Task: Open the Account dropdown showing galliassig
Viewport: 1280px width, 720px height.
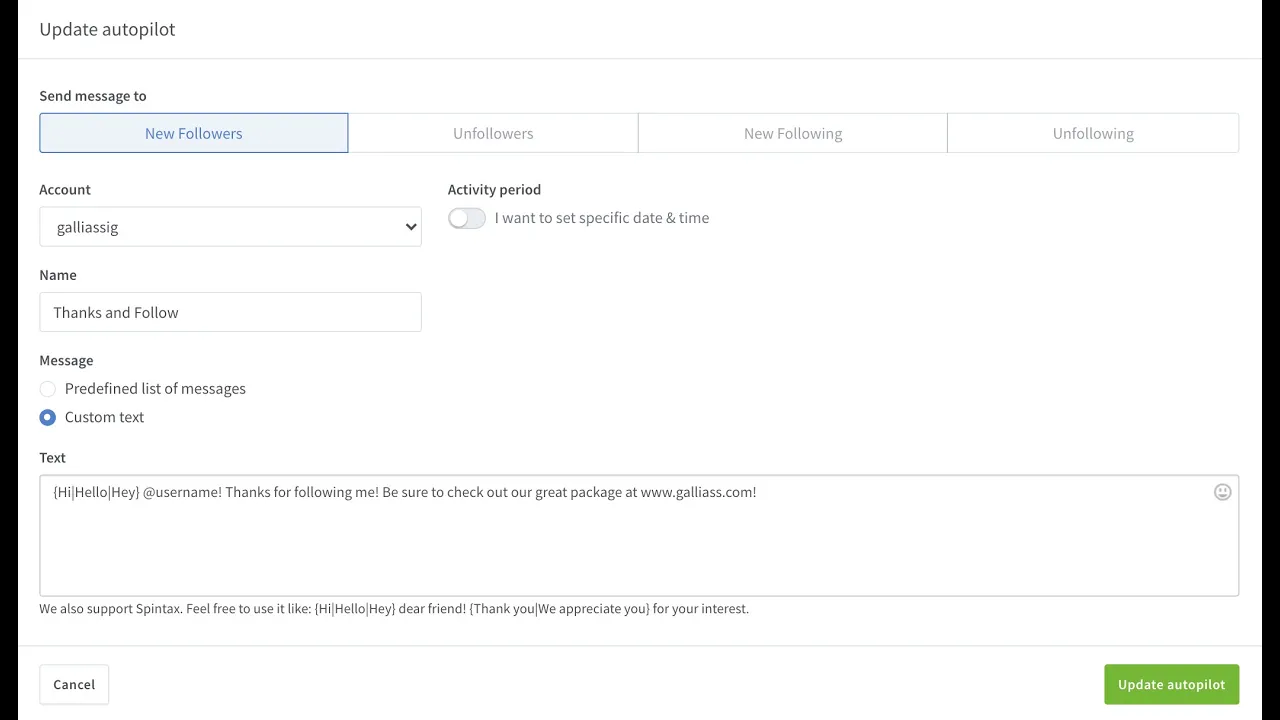Action: coord(230,227)
